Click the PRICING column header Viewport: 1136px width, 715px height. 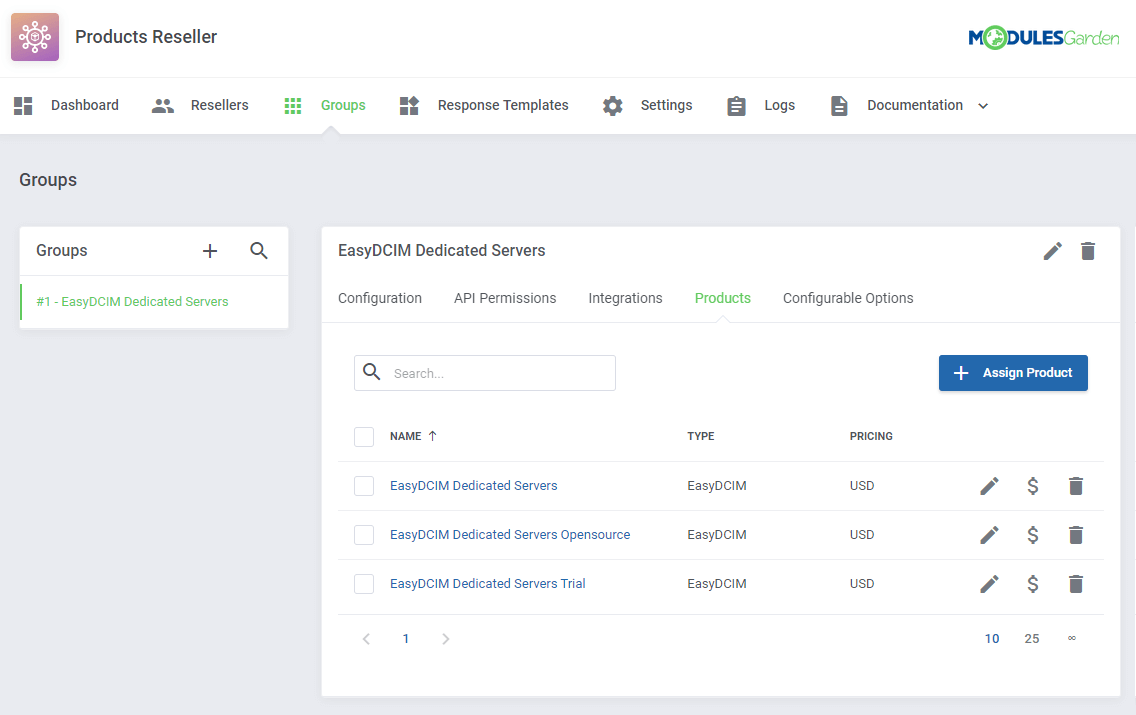tap(871, 436)
